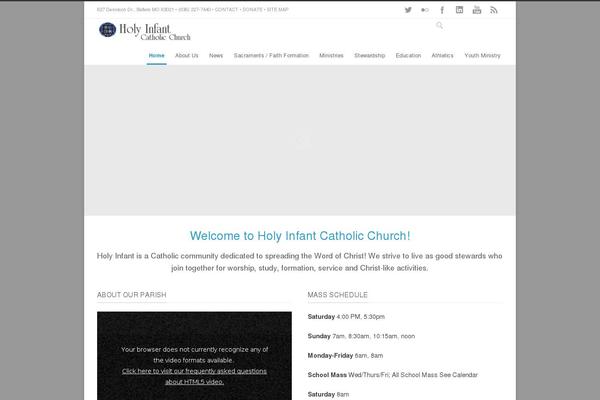Open the About Us menu

(x=187, y=56)
